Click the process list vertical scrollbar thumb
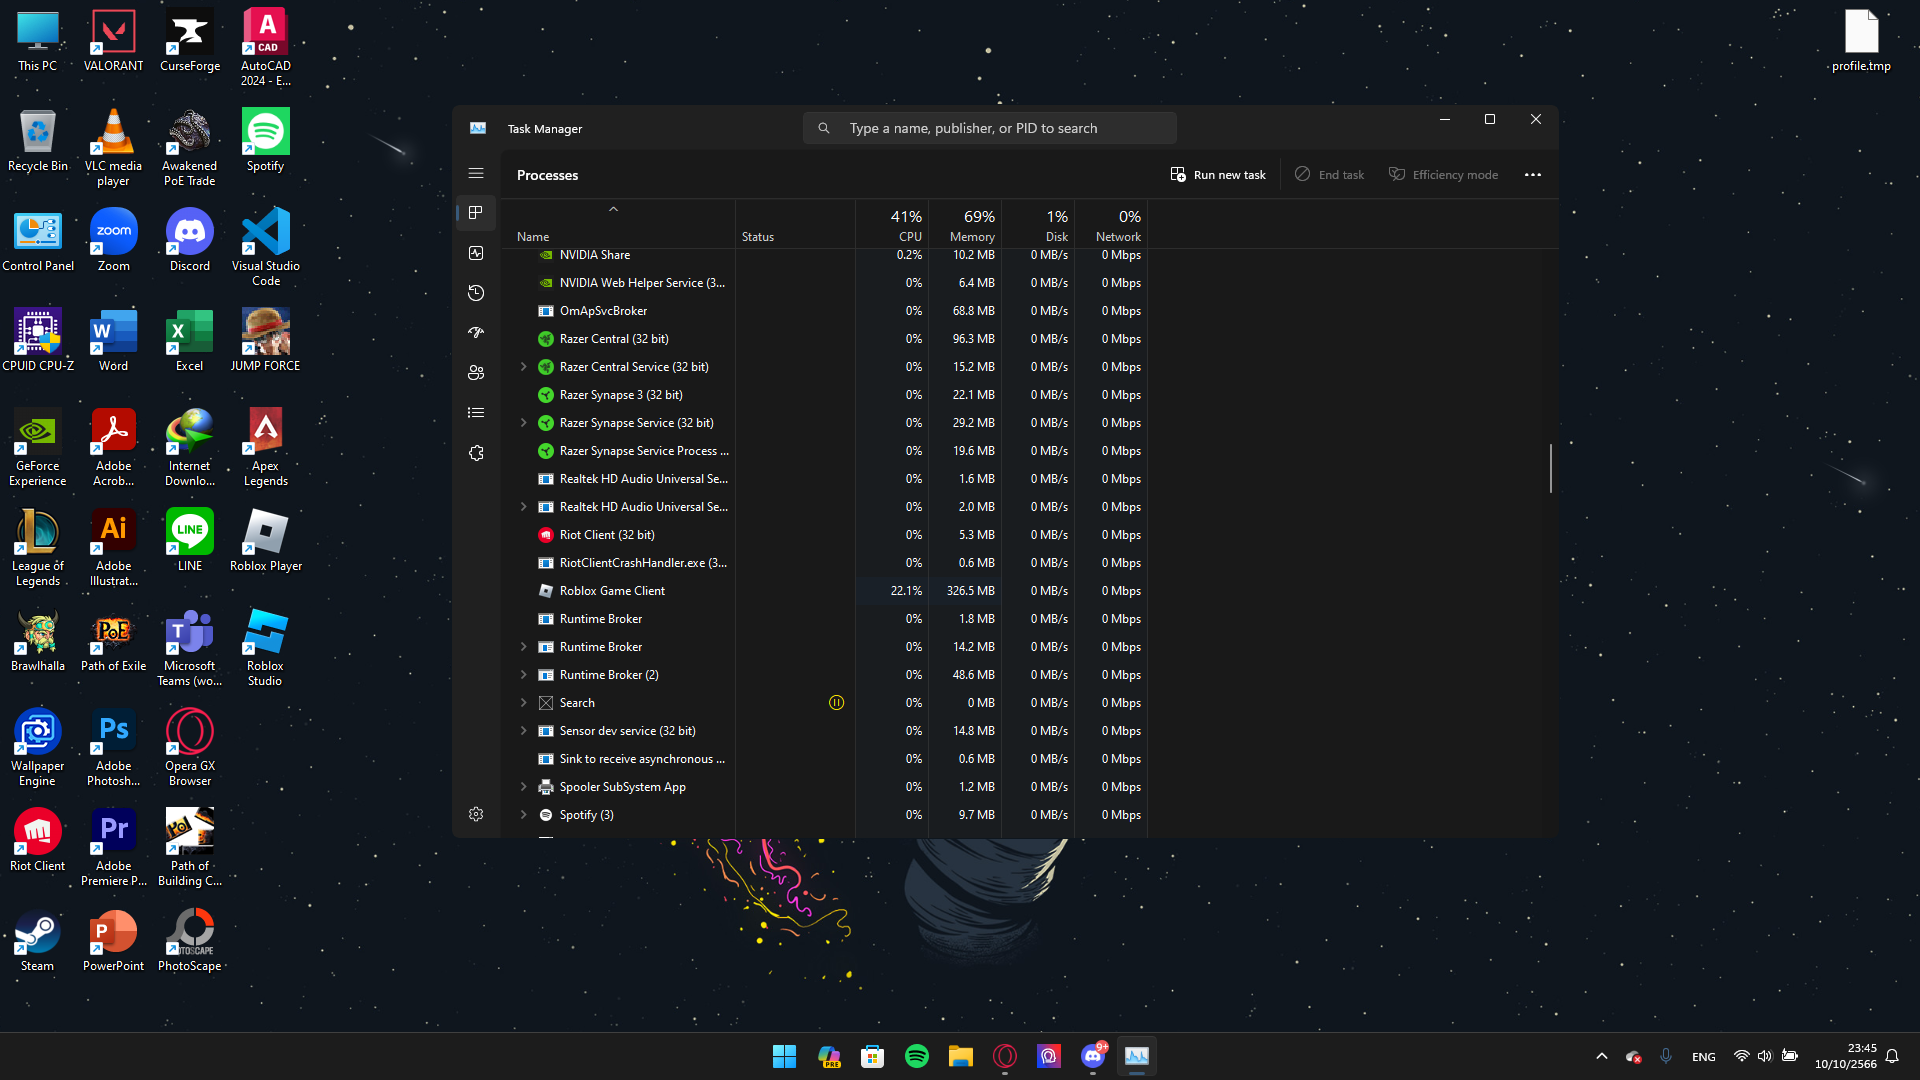This screenshot has height=1080, width=1920. click(1551, 468)
